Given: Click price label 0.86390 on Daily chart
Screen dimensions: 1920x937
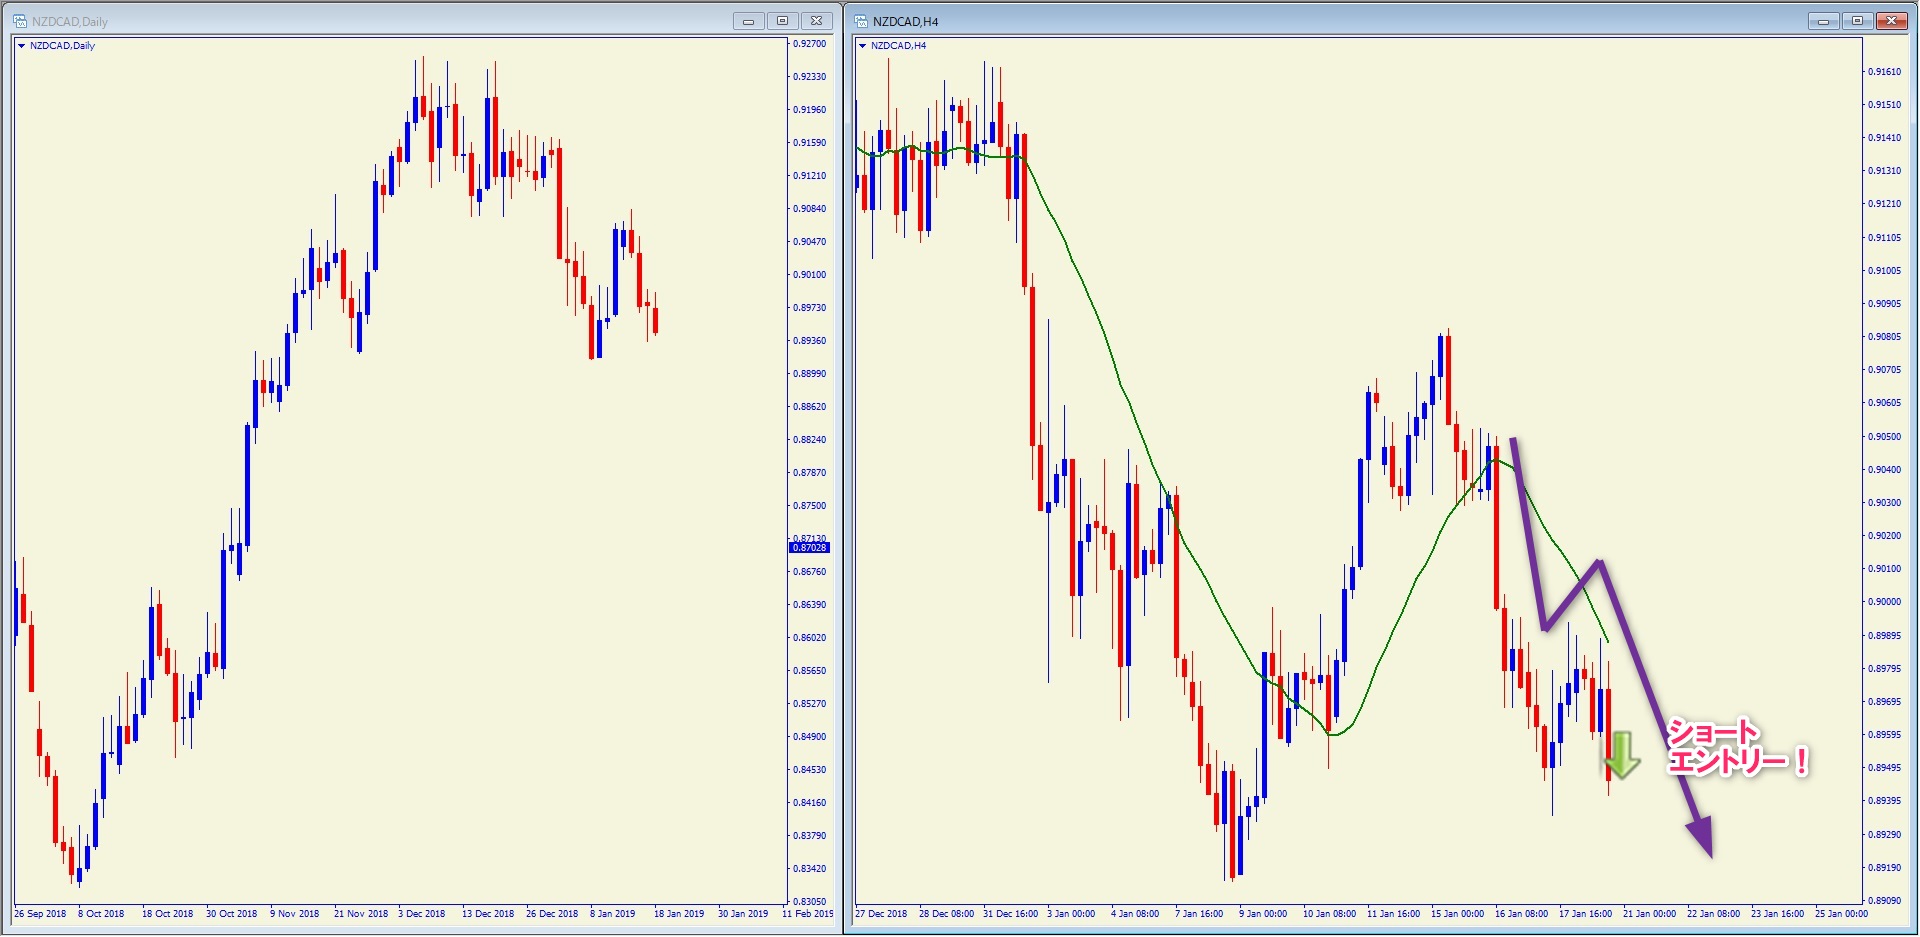Looking at the screenshot, I should point(810,605).
